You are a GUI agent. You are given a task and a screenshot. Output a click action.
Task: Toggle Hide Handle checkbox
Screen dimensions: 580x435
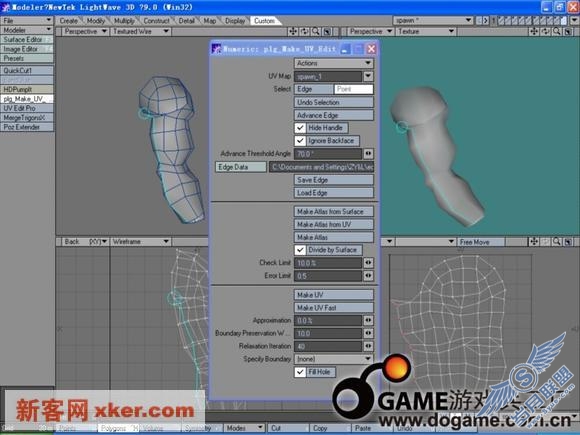300,128
